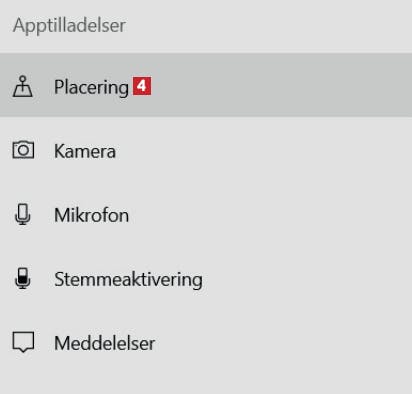Click the red badge showing 4
412x394 pixels.
click(x=142, y=86)
